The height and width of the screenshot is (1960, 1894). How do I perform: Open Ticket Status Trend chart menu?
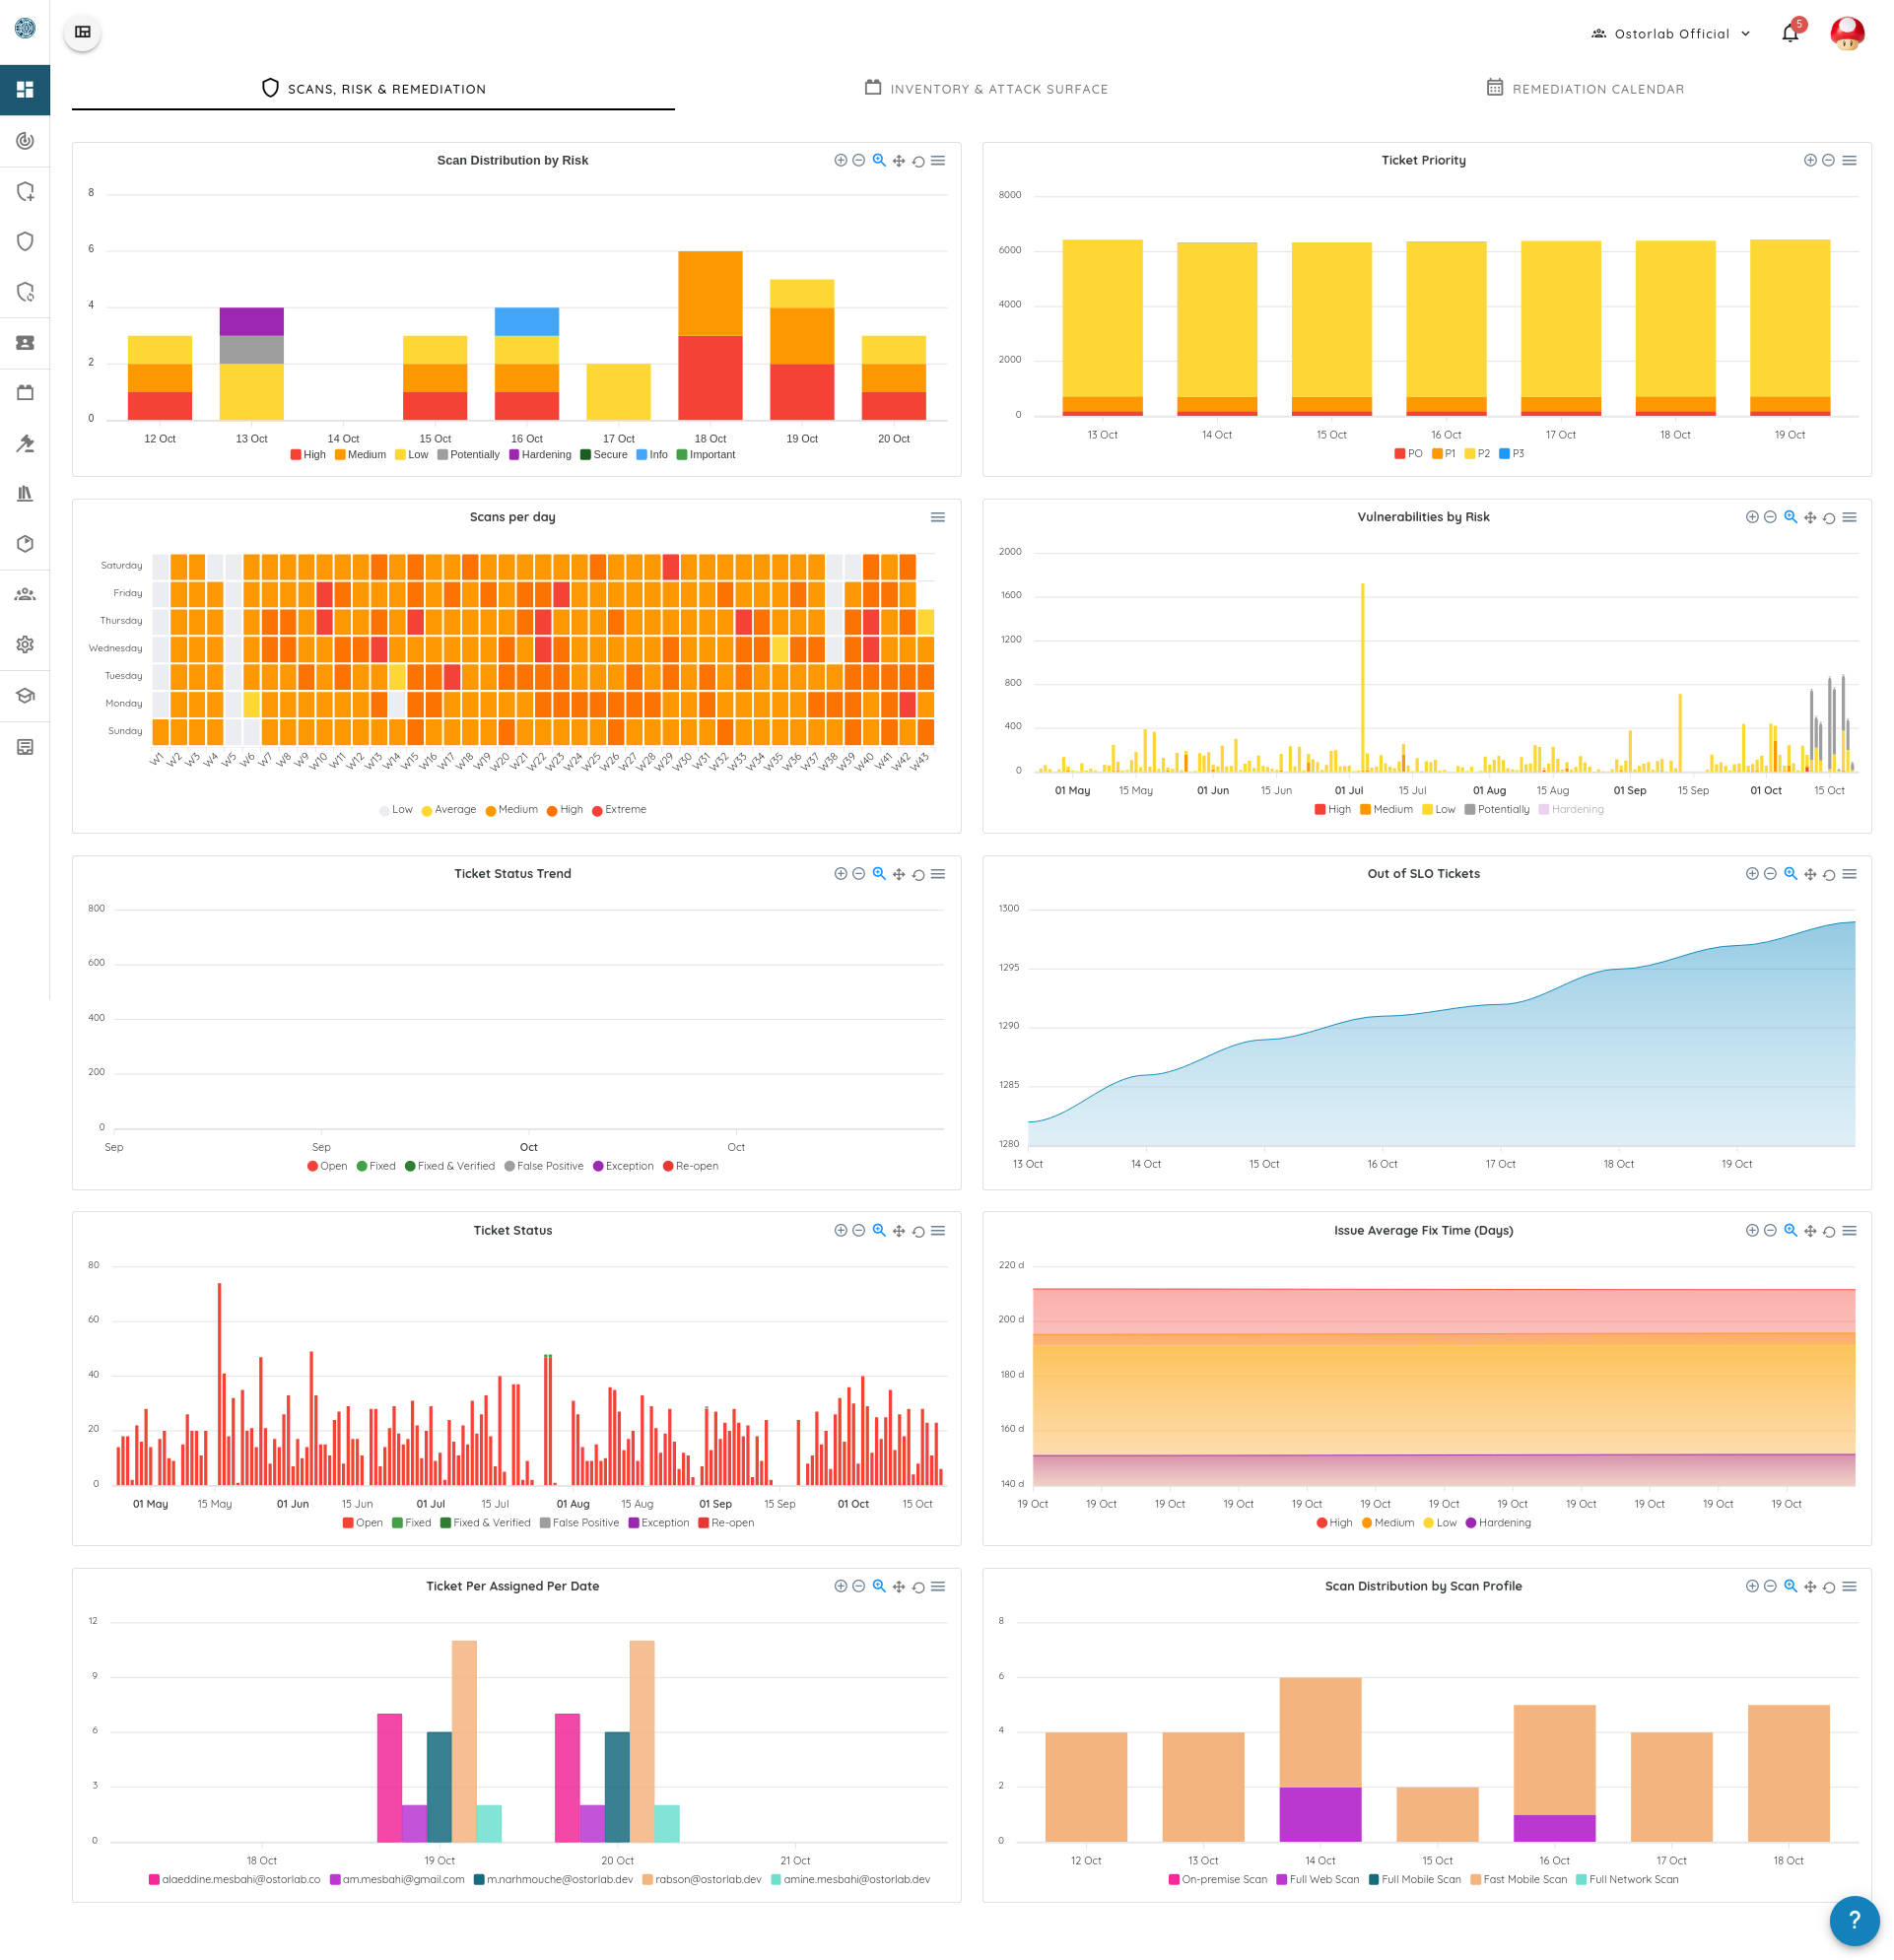[x=938, y=874]
